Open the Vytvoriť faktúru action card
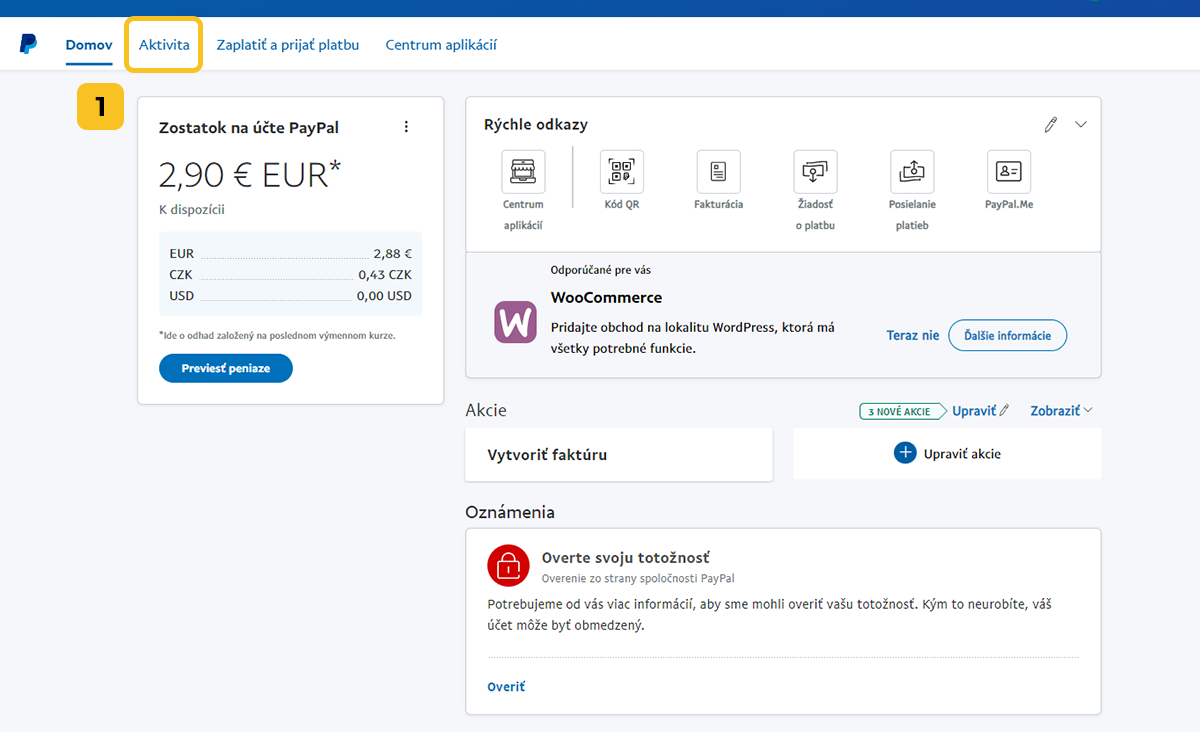The width and height of the screenshot is (1200, 732). (x=619, y=454)
